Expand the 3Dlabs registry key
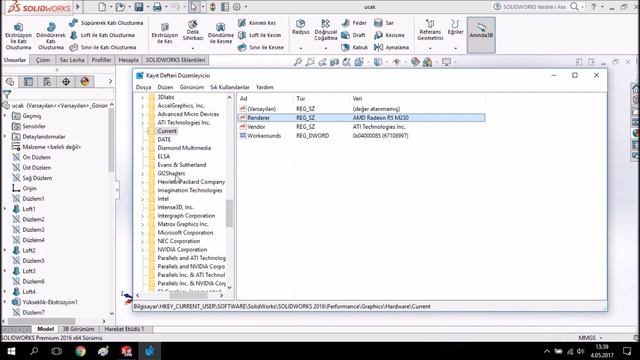Viewport: 640px width, 360px height. [142, 98]
